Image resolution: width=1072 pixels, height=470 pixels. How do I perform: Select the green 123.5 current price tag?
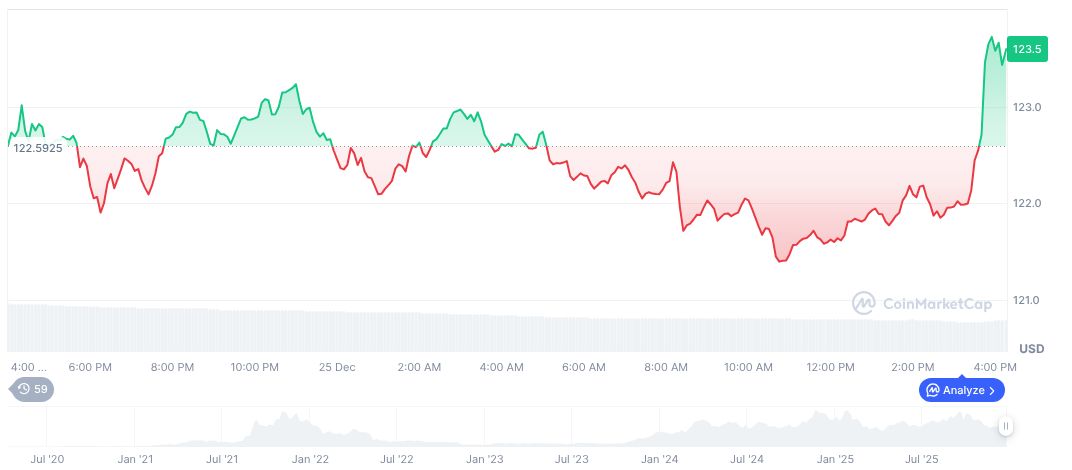(x=1027, y=49)
